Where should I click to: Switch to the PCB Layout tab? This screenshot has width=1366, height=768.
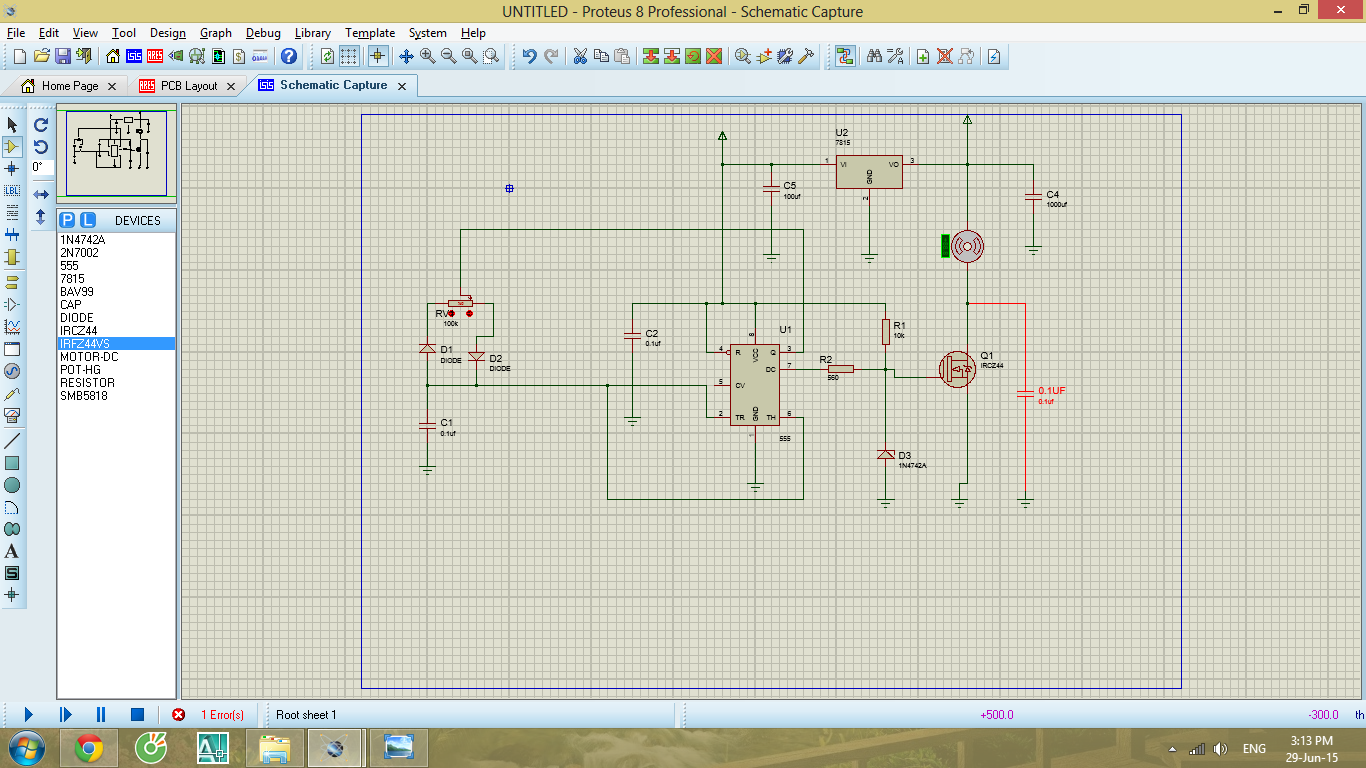(188, 86)
